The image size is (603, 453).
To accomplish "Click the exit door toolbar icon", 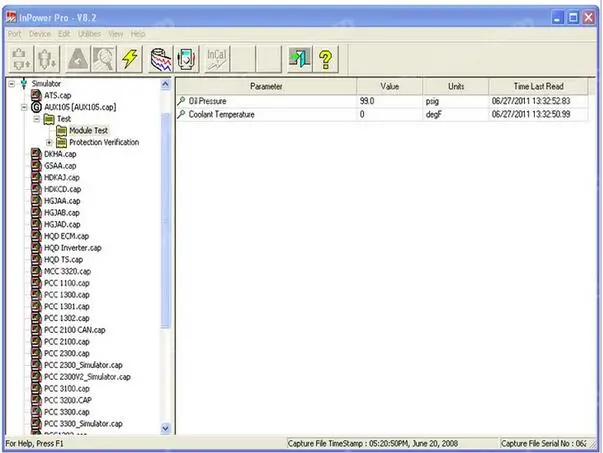I will pos(300,59).
